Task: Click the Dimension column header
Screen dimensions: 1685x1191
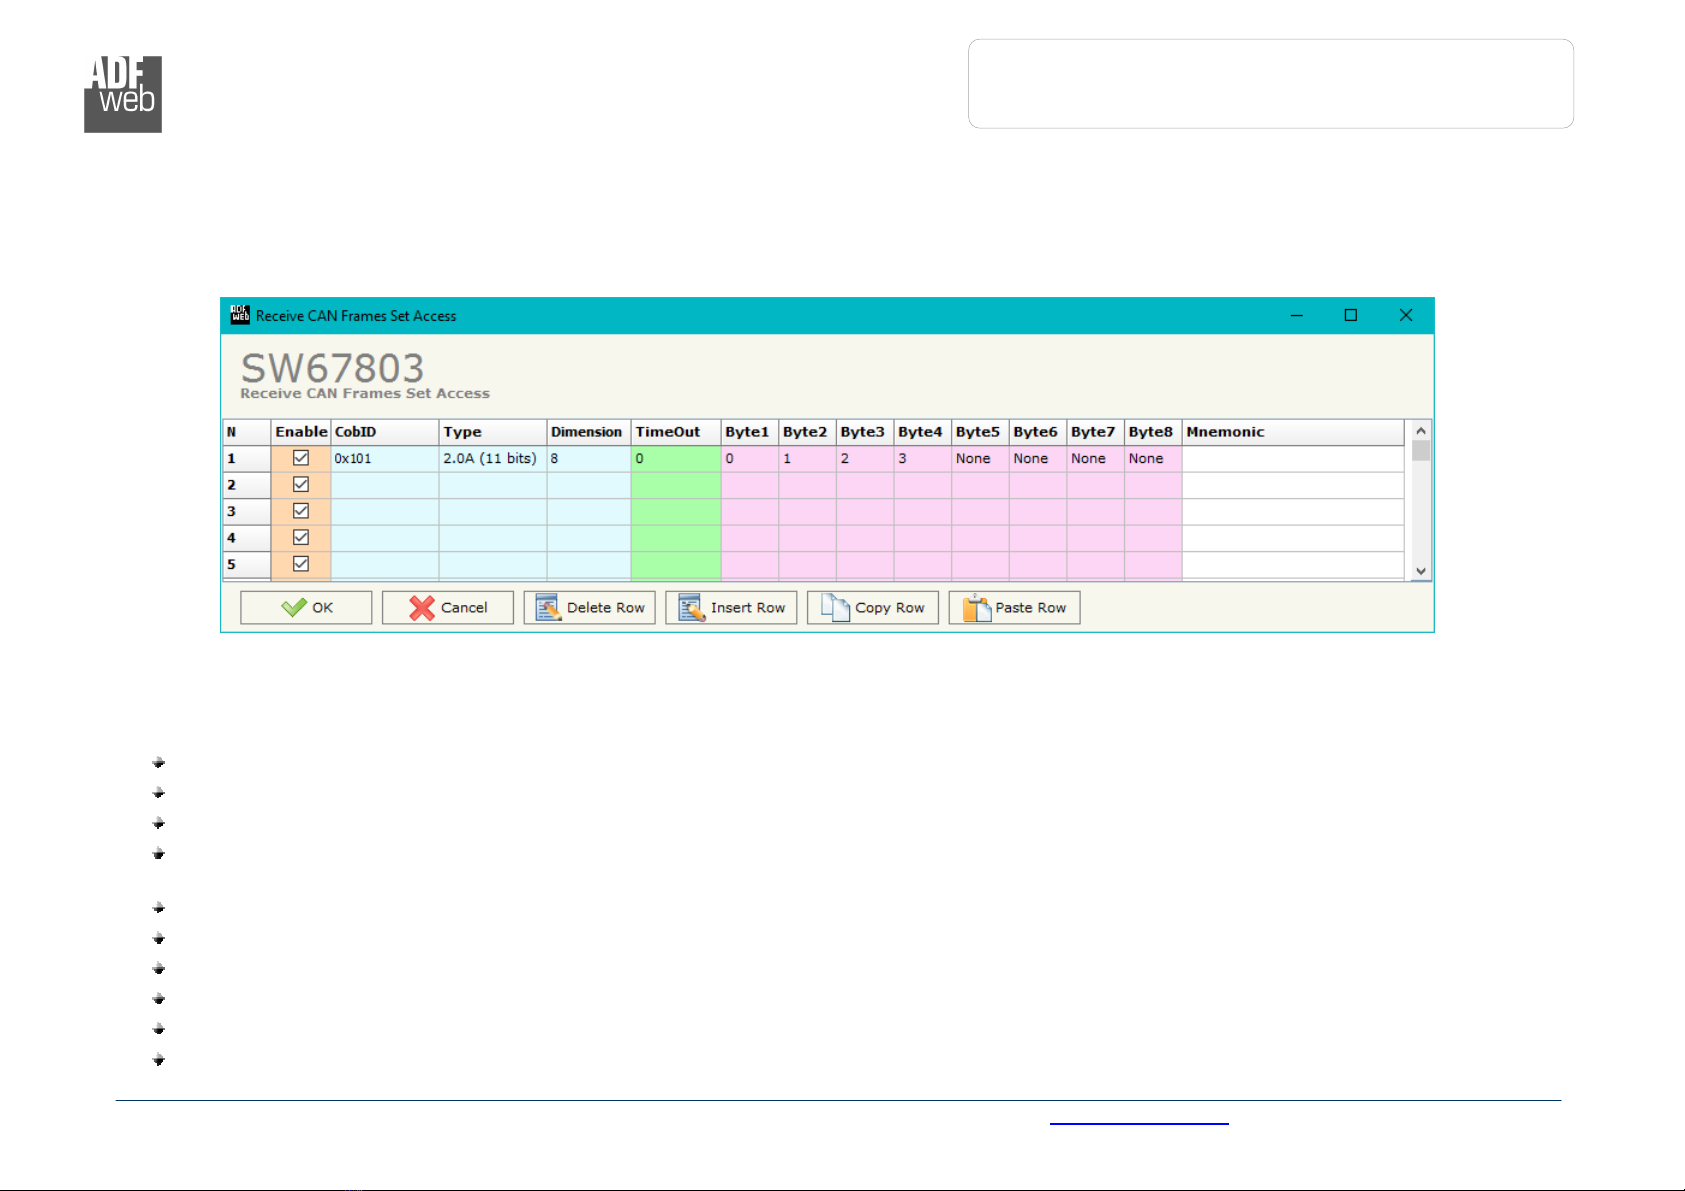Action: click(589, 432)
